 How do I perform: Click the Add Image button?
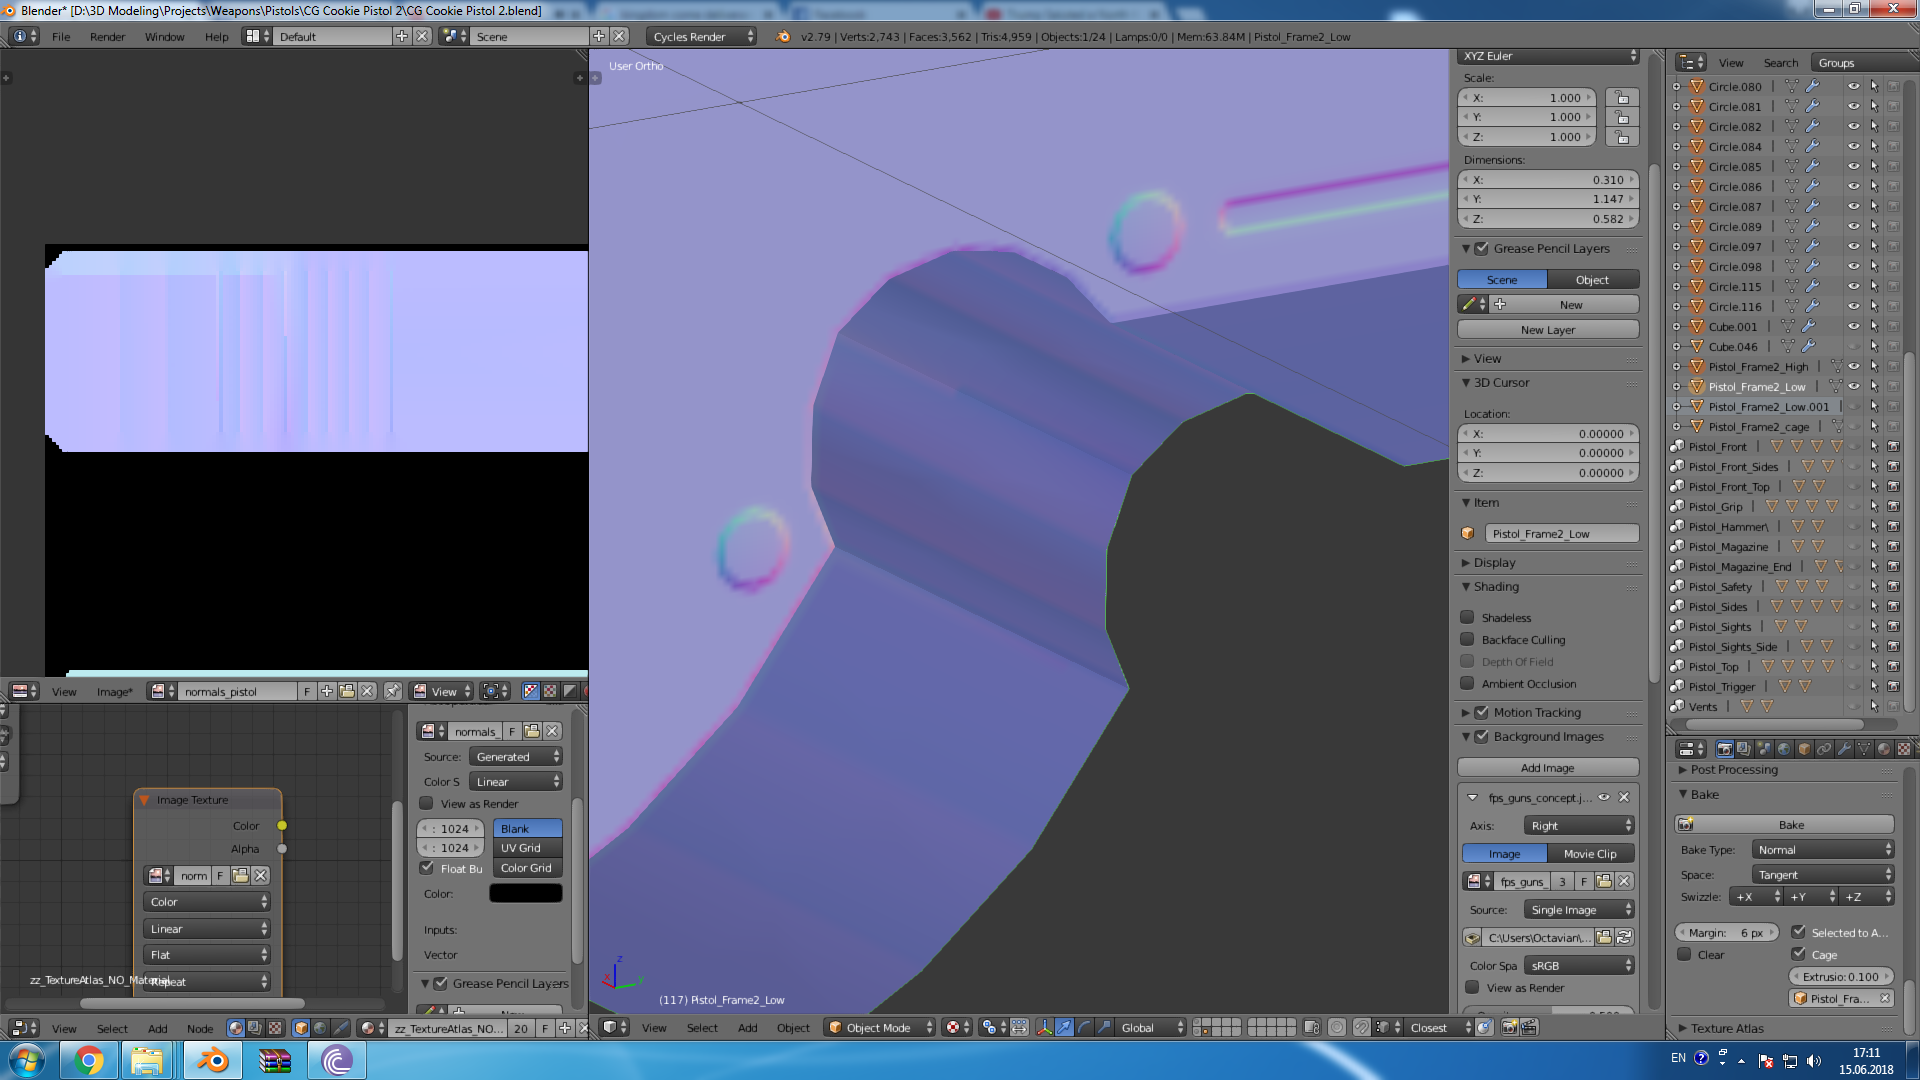point(1547,767)
